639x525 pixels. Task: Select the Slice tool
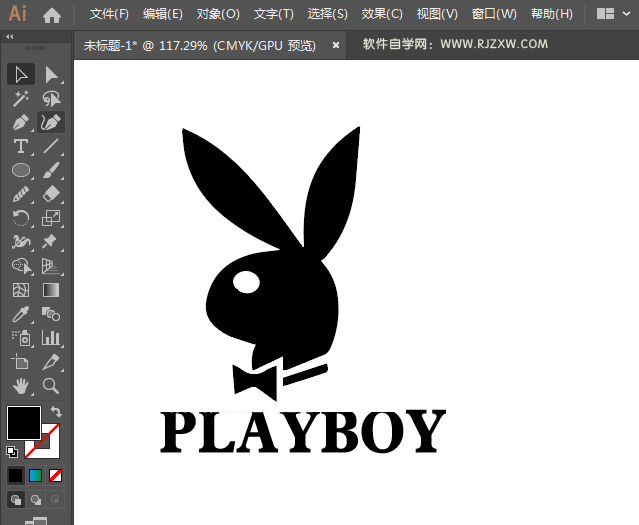51,362
